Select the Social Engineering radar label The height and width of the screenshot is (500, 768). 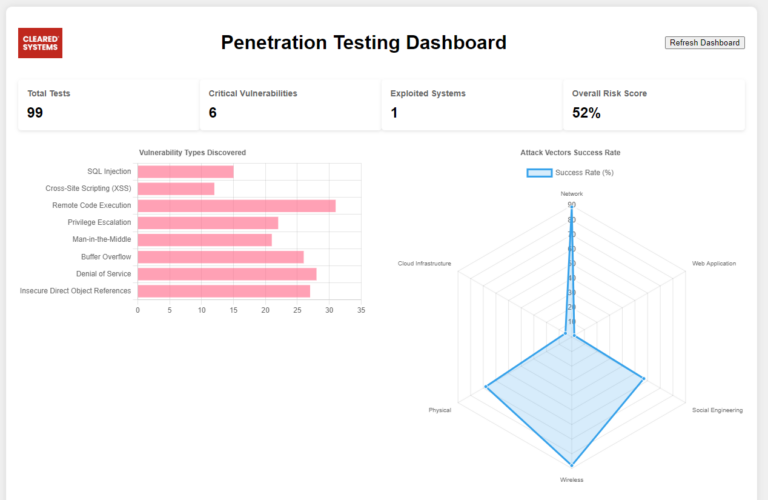717,410
